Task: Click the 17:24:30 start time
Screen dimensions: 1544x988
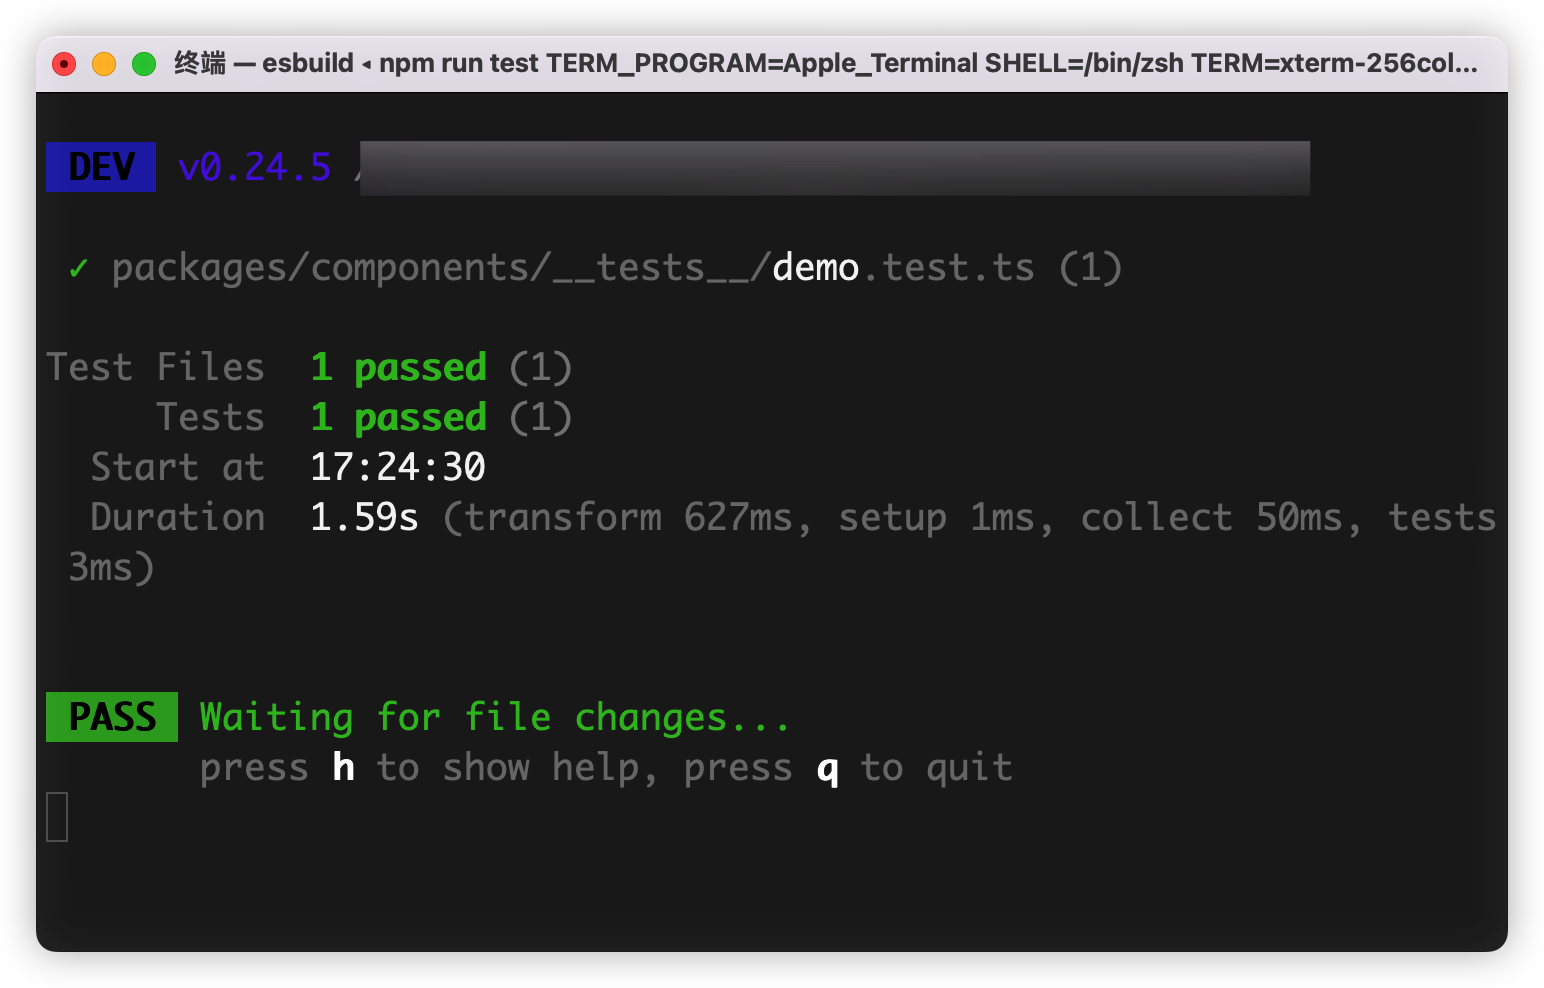Action: point(398,467)
